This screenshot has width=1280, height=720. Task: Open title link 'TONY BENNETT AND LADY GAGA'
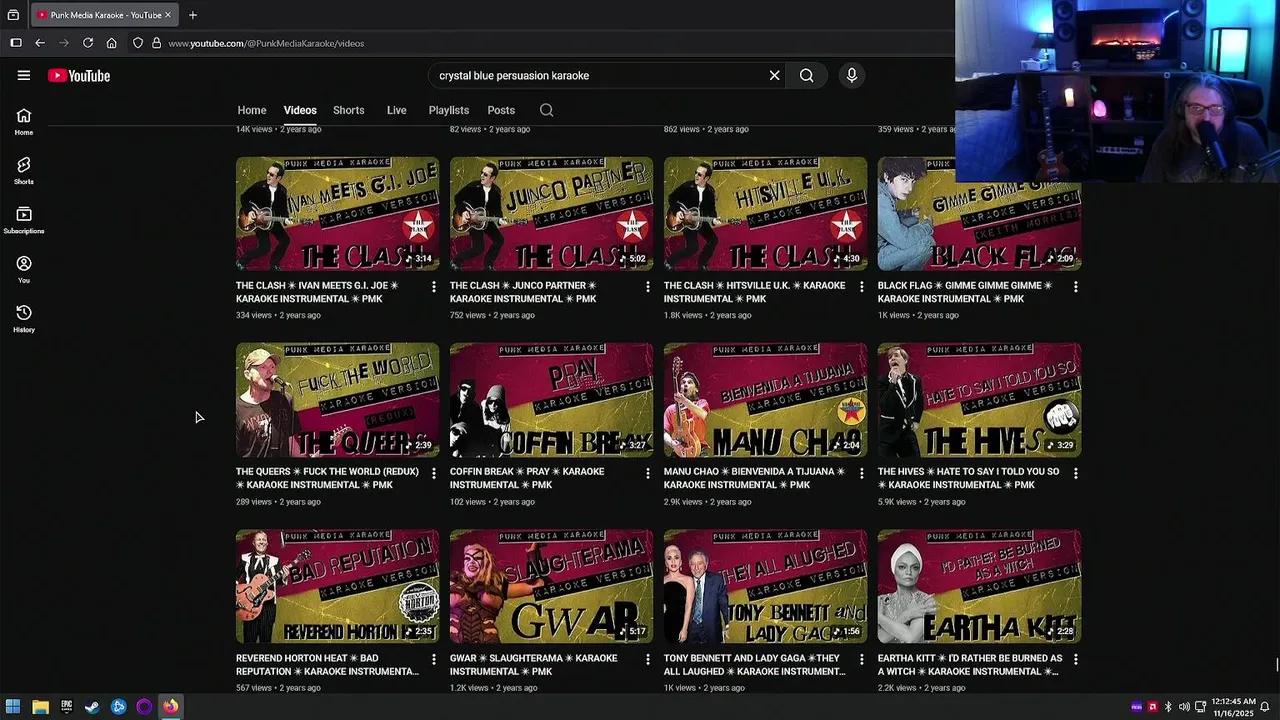coord(755,665)
